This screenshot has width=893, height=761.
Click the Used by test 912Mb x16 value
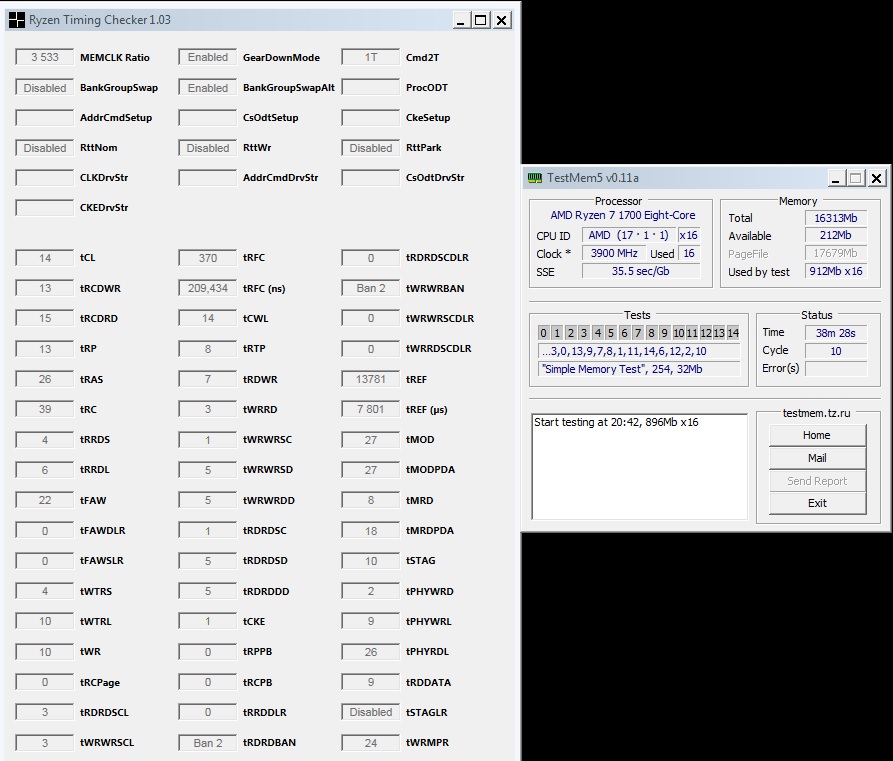(835, 271)
